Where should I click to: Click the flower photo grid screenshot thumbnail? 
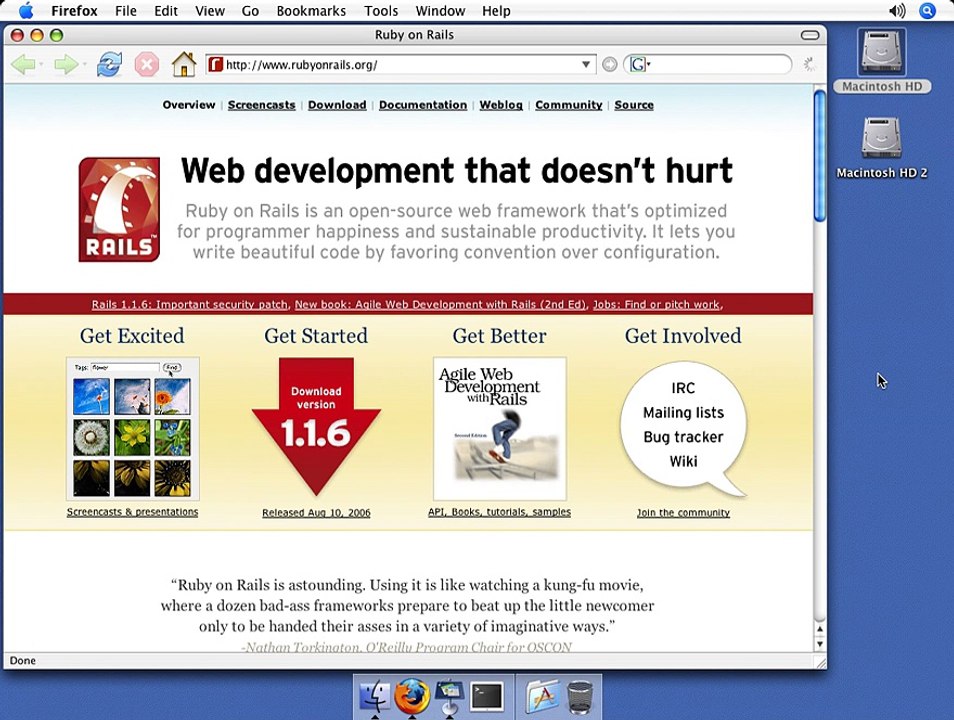(x=133, y=429)
